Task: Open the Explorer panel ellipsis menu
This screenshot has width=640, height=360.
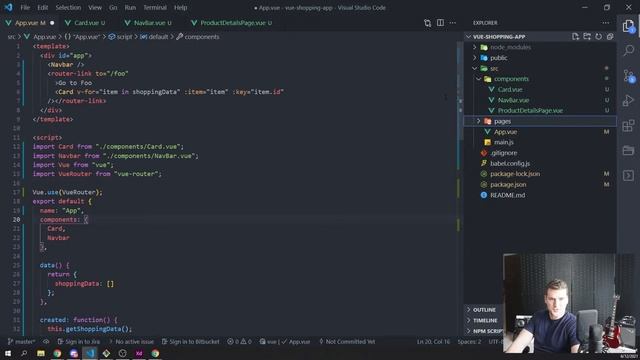Action: [x=606, y=23]
